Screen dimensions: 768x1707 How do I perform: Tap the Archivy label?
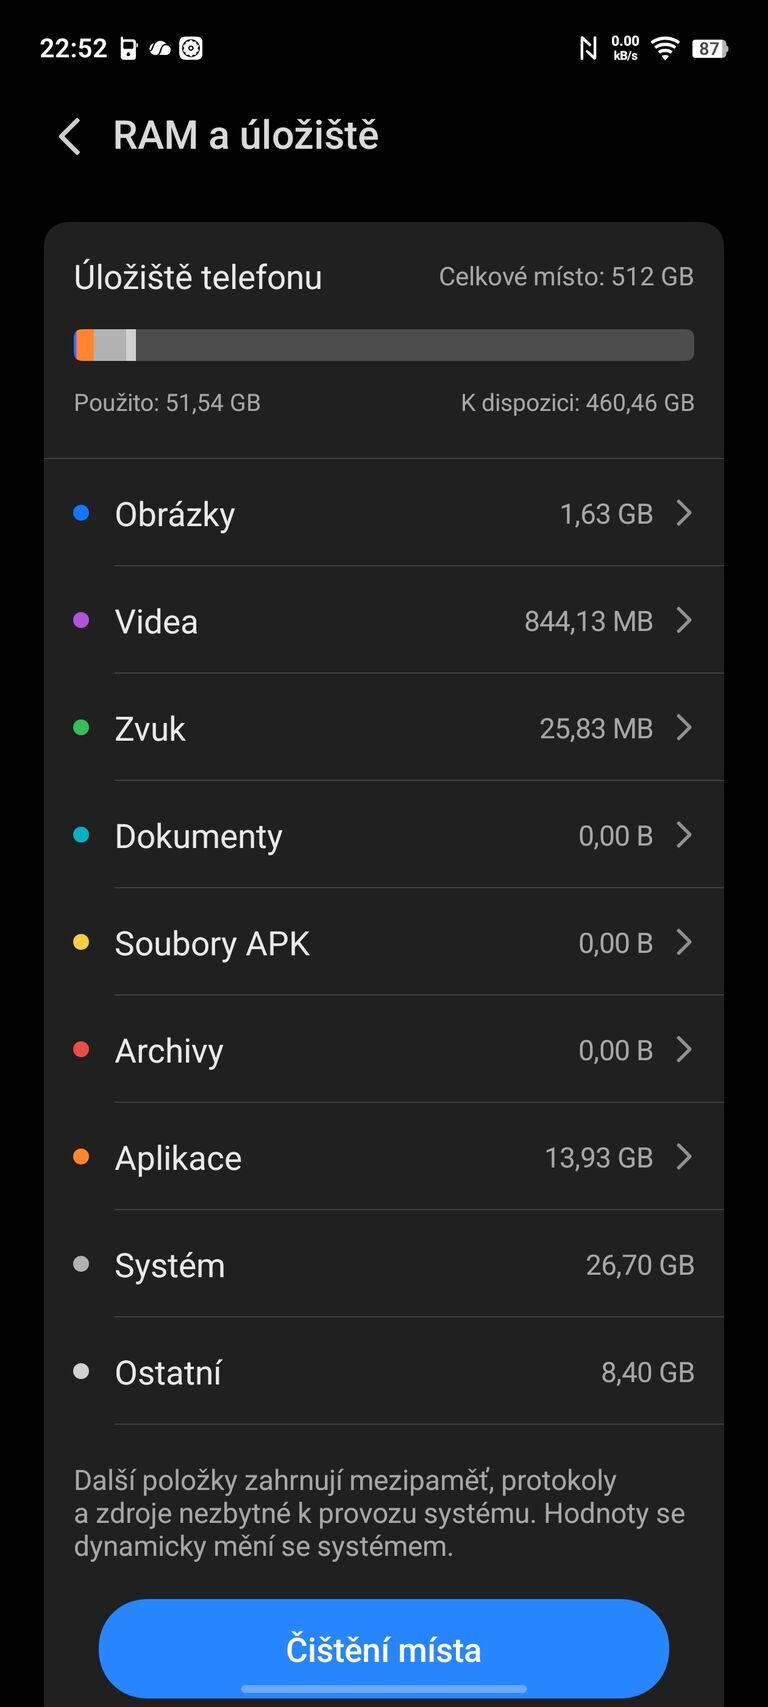(169, 1051)
